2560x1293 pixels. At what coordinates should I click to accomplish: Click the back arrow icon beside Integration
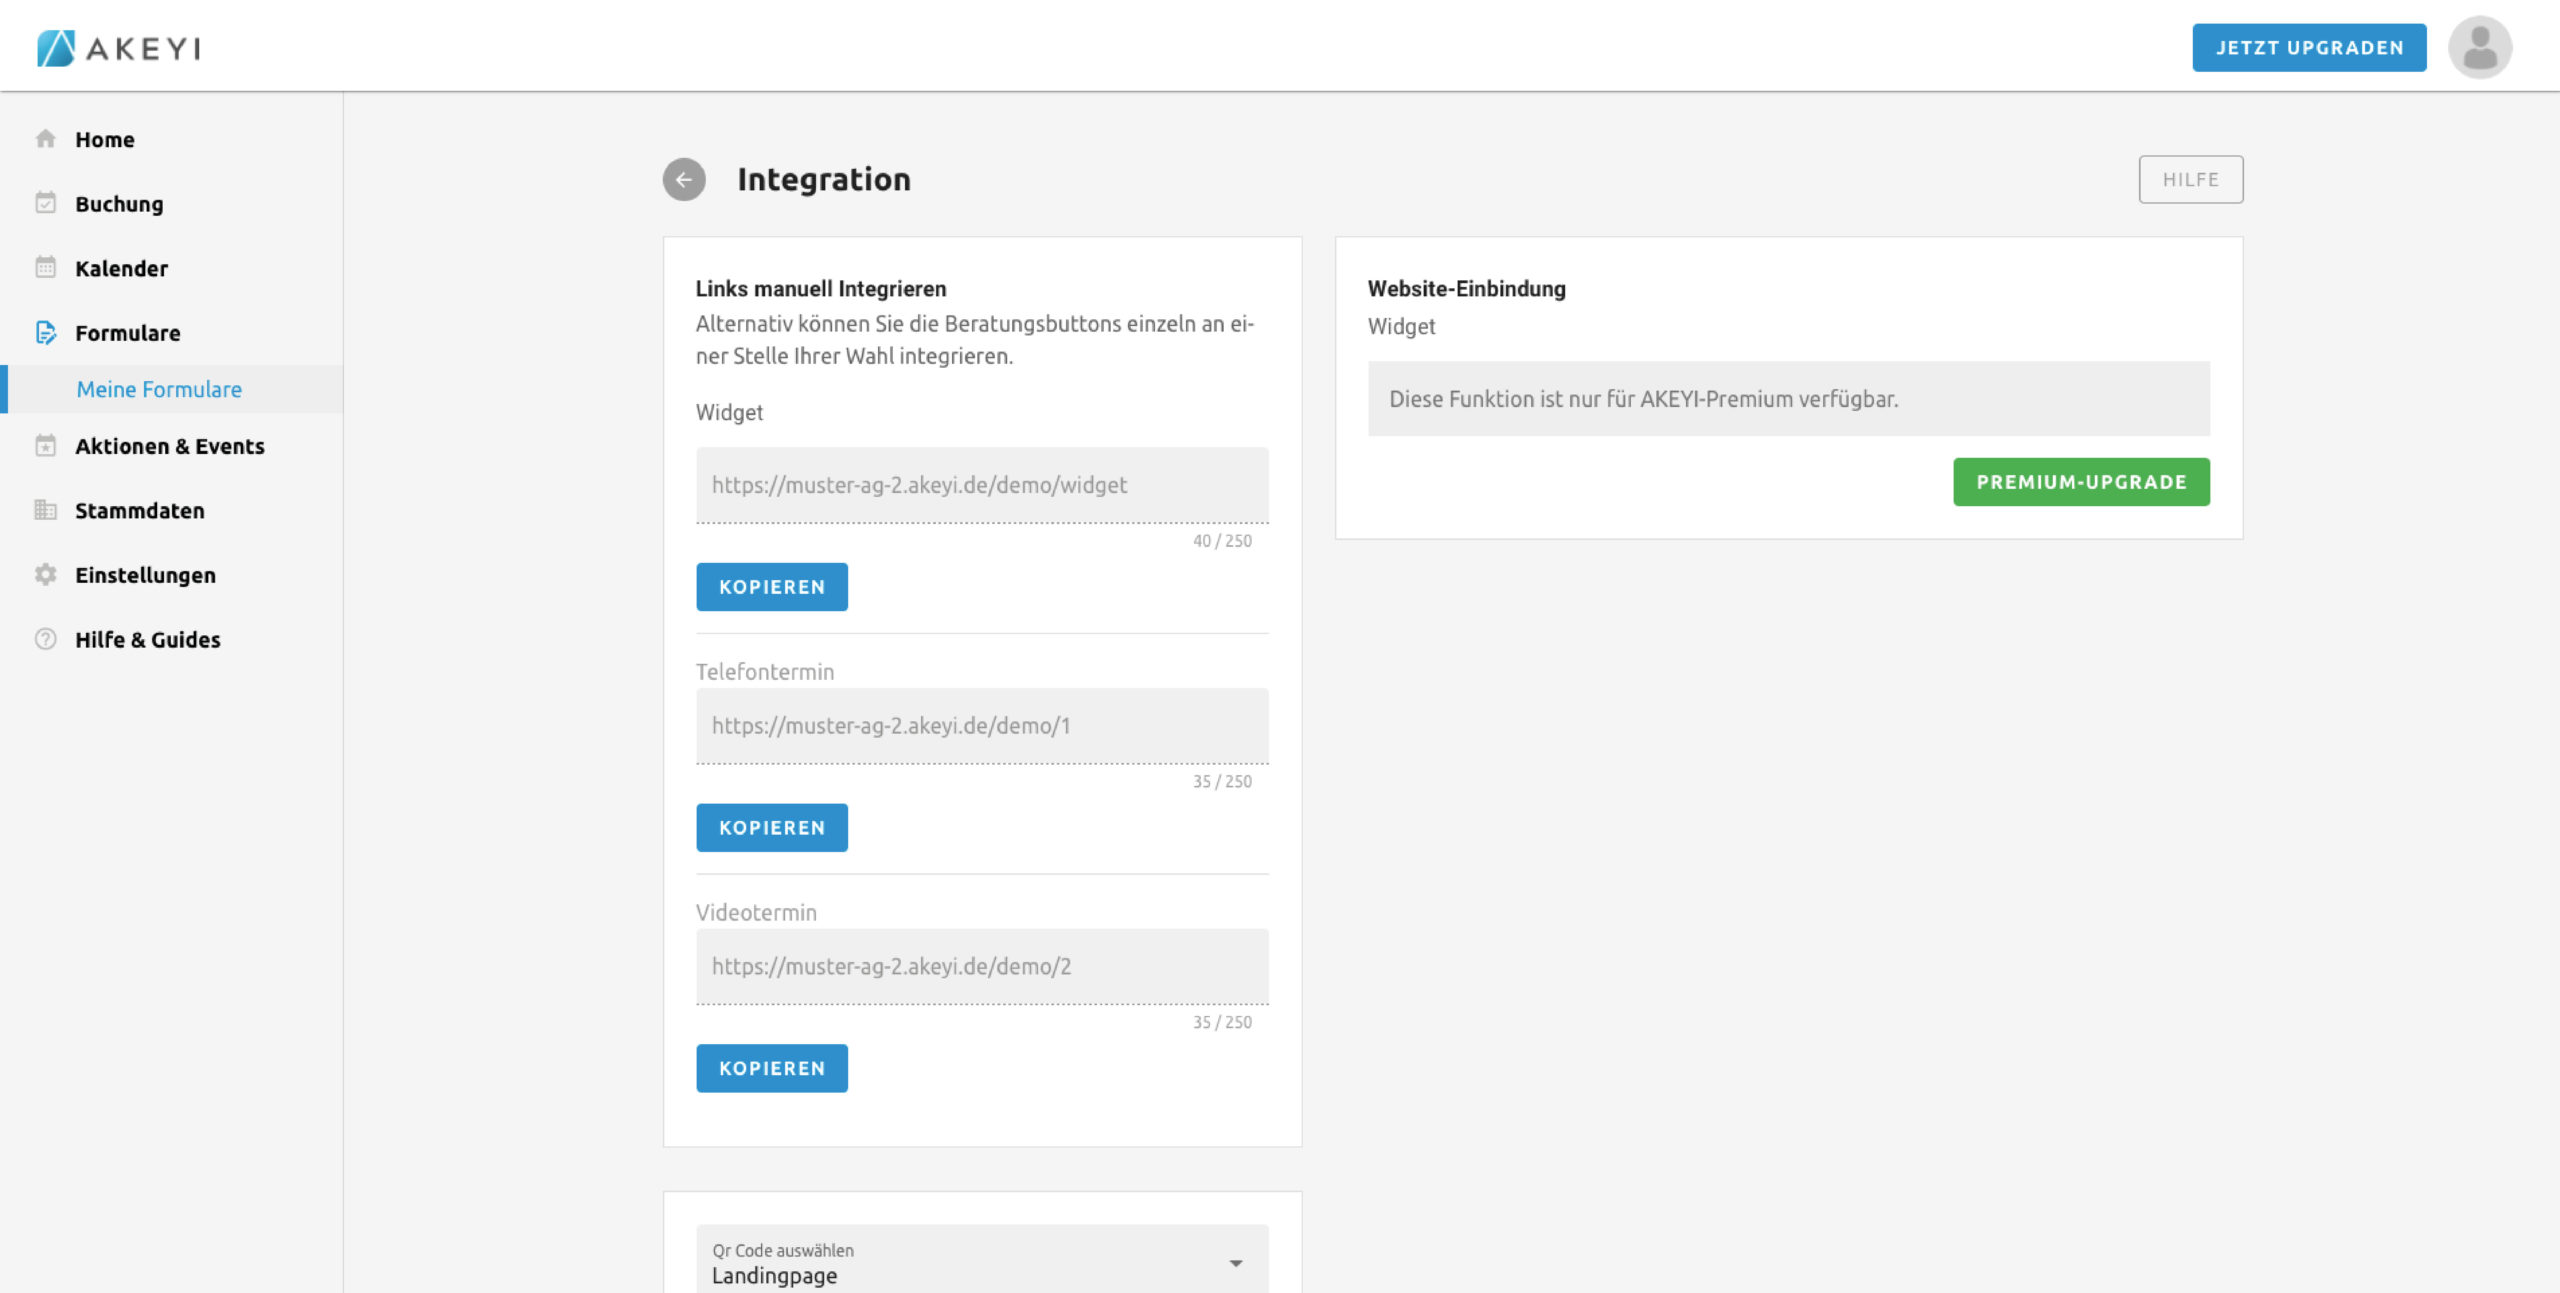click(x=684, y=180)
